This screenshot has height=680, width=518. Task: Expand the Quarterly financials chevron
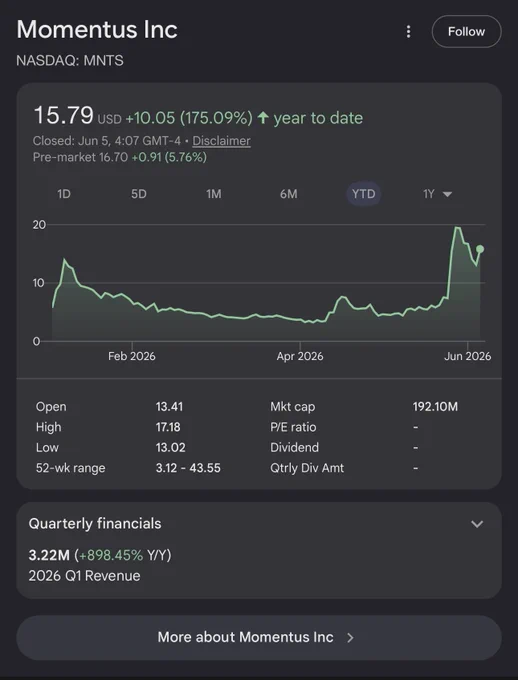pos(477,524)
